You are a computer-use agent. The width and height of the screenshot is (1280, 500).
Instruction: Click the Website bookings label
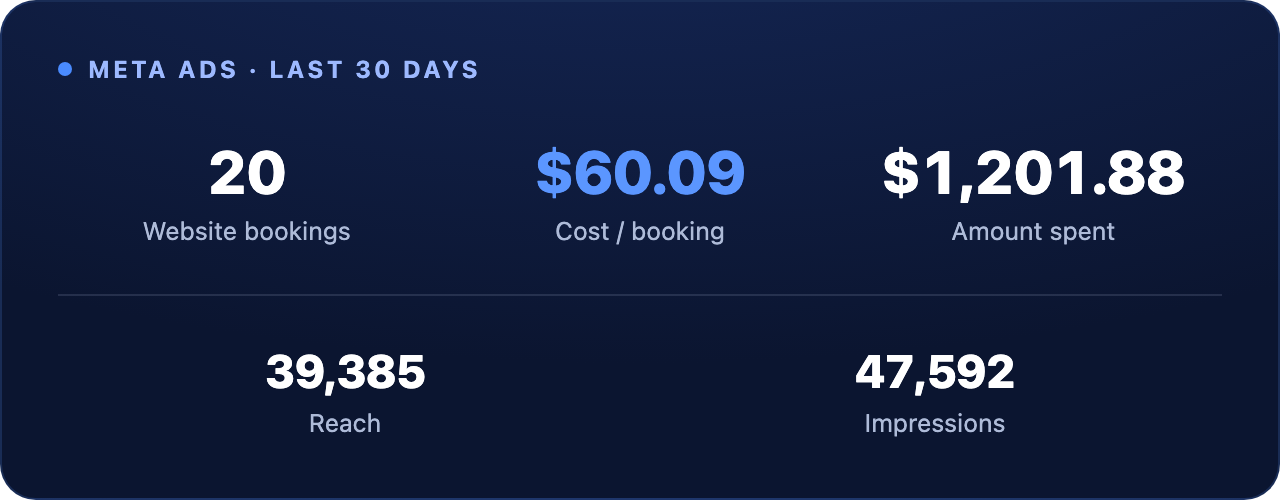247,232
